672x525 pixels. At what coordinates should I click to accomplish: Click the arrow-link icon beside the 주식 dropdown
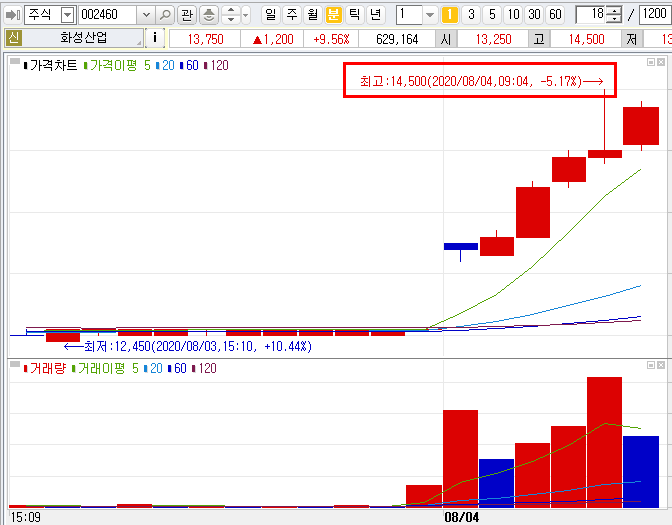point(13,15)
